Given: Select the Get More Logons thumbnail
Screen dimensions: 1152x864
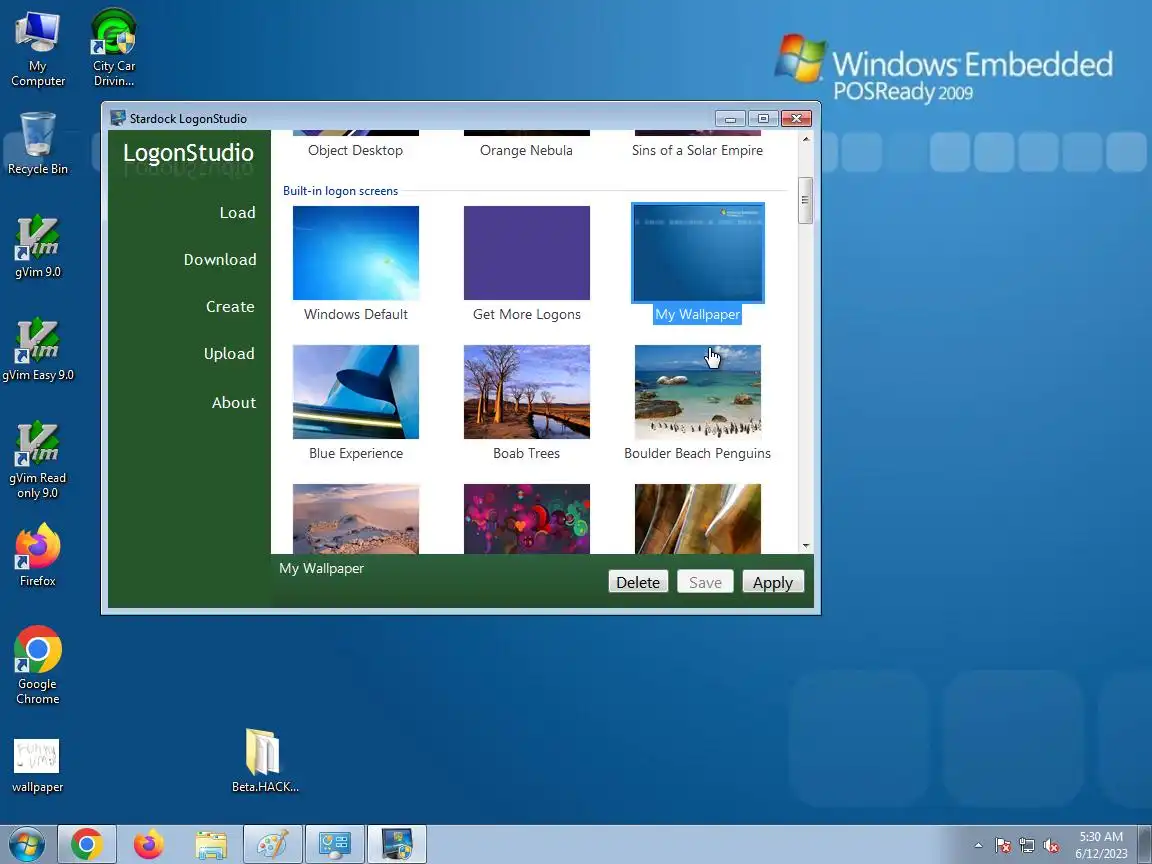Looking at the screenshot, I should click(527, 253).
